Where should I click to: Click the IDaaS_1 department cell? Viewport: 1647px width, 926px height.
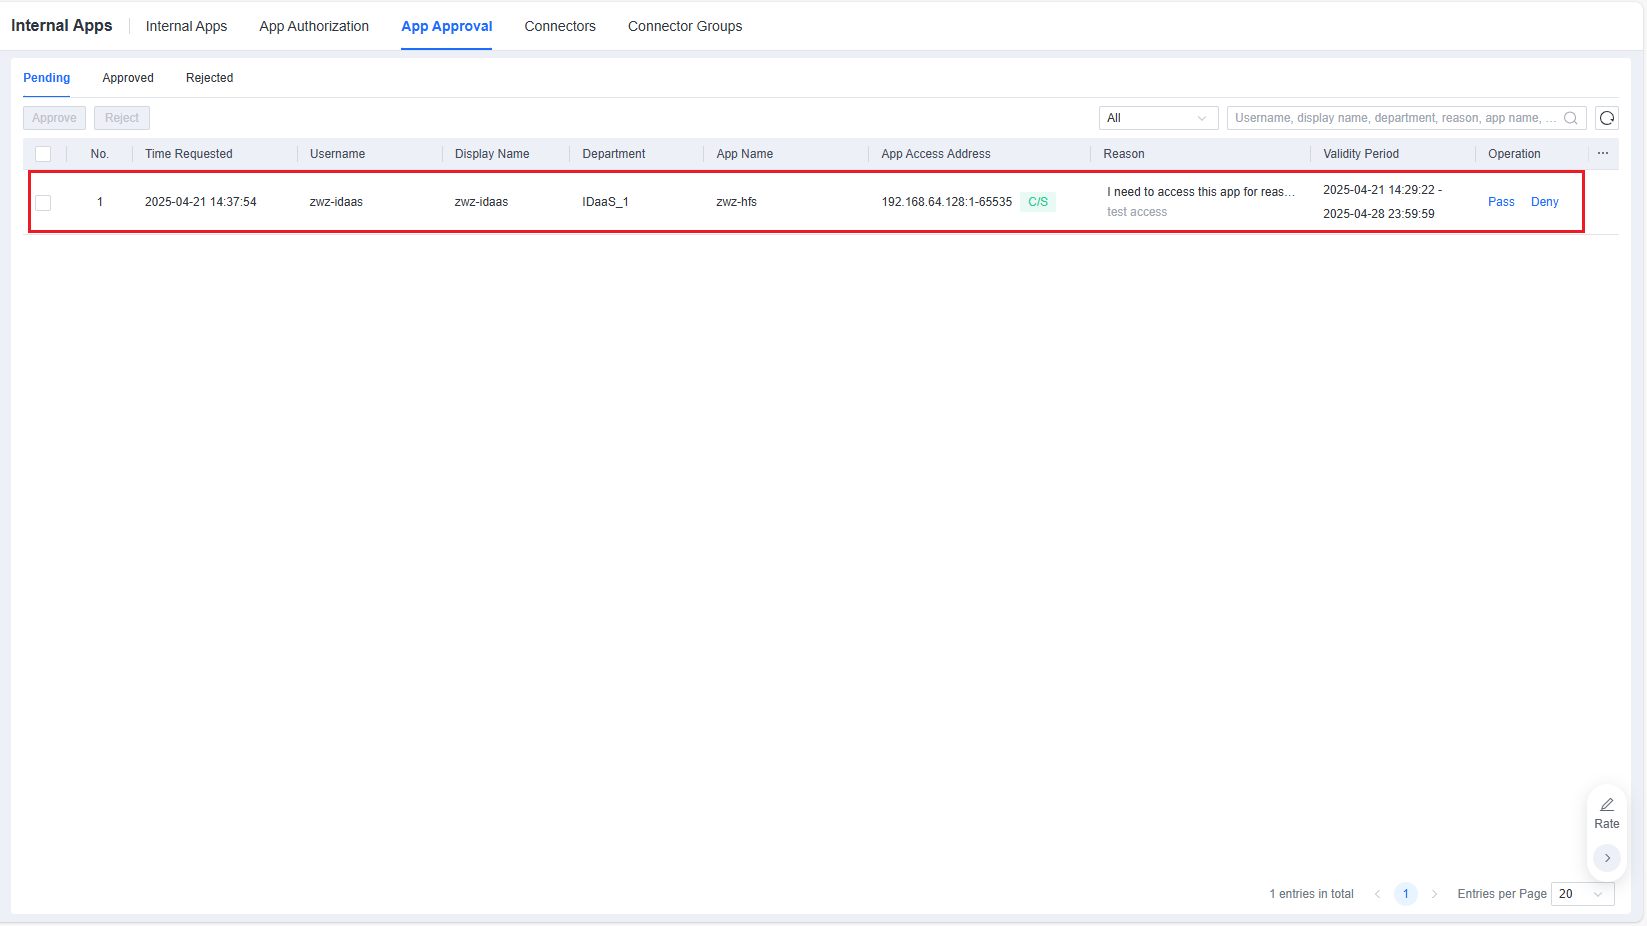(606, 202)
